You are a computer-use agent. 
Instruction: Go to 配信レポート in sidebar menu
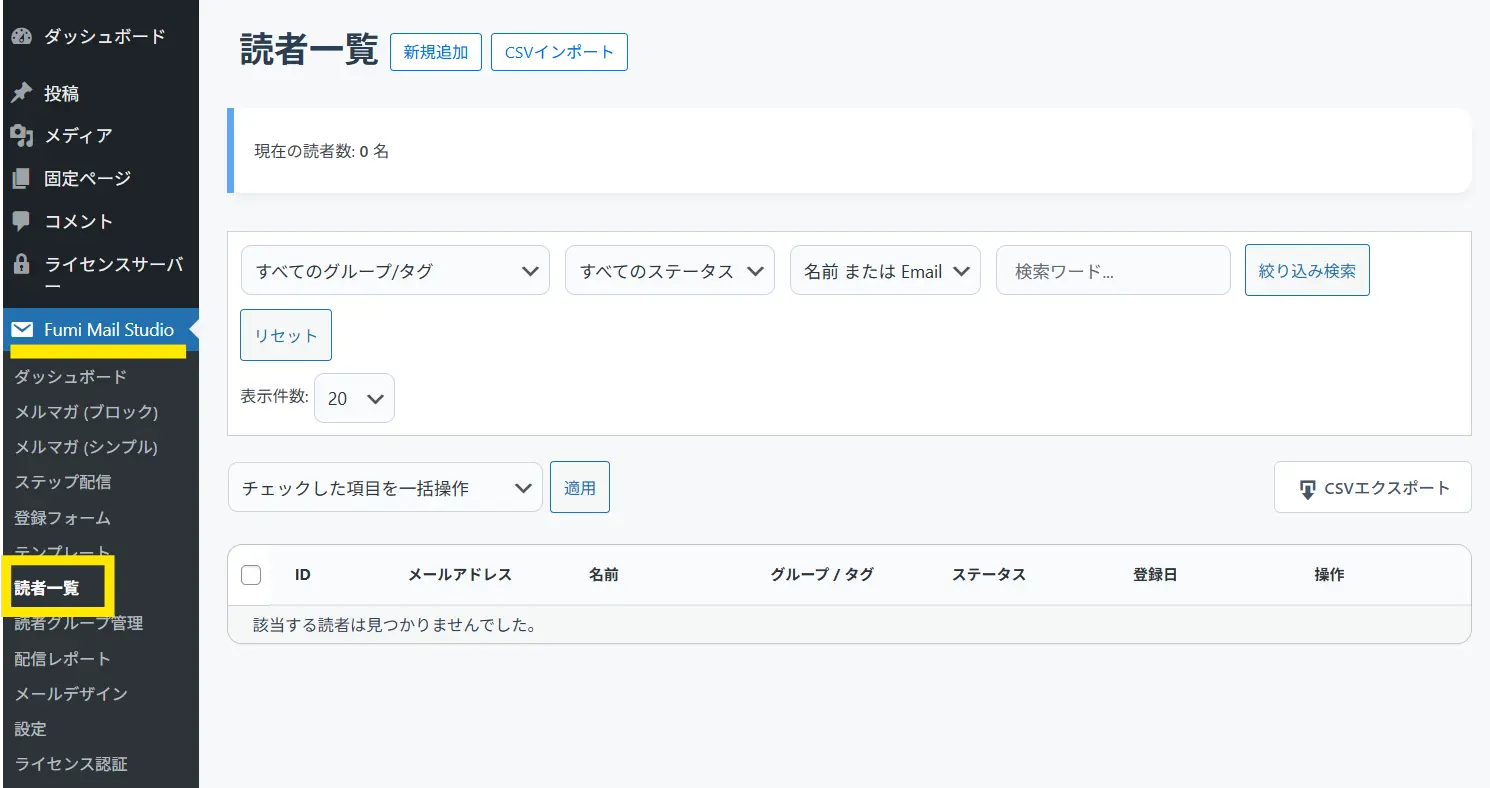coord(63,659)
